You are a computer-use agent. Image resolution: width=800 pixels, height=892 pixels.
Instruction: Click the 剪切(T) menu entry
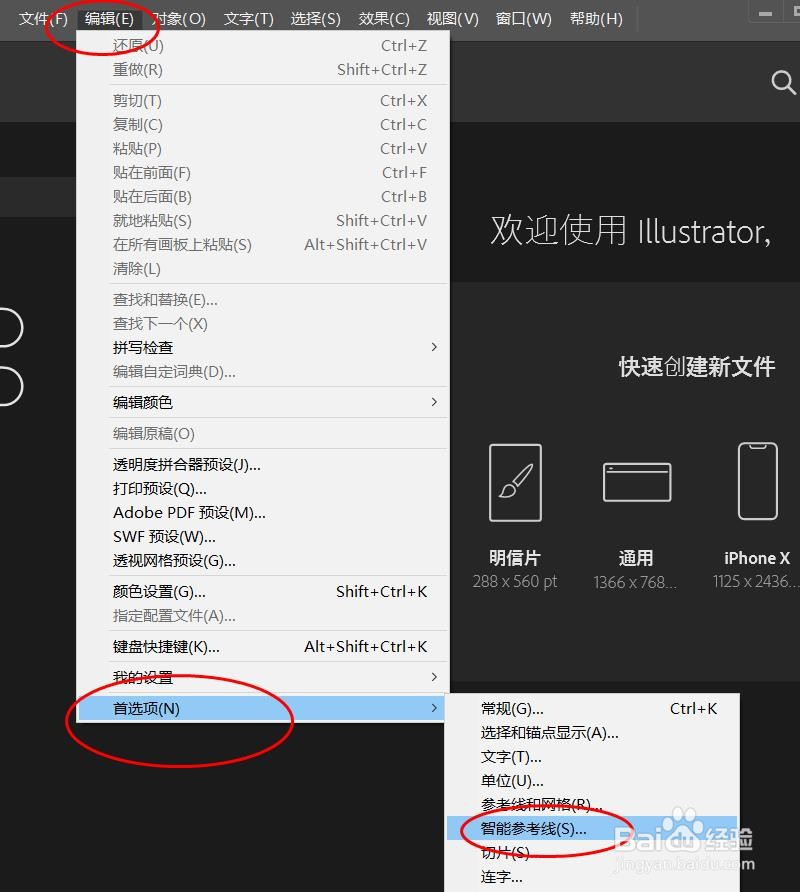(263, 101)
